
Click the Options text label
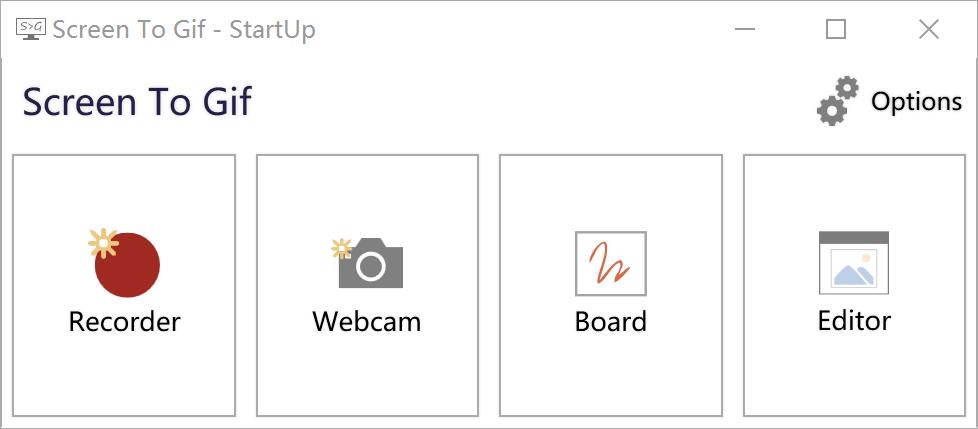tap(916, 102)
